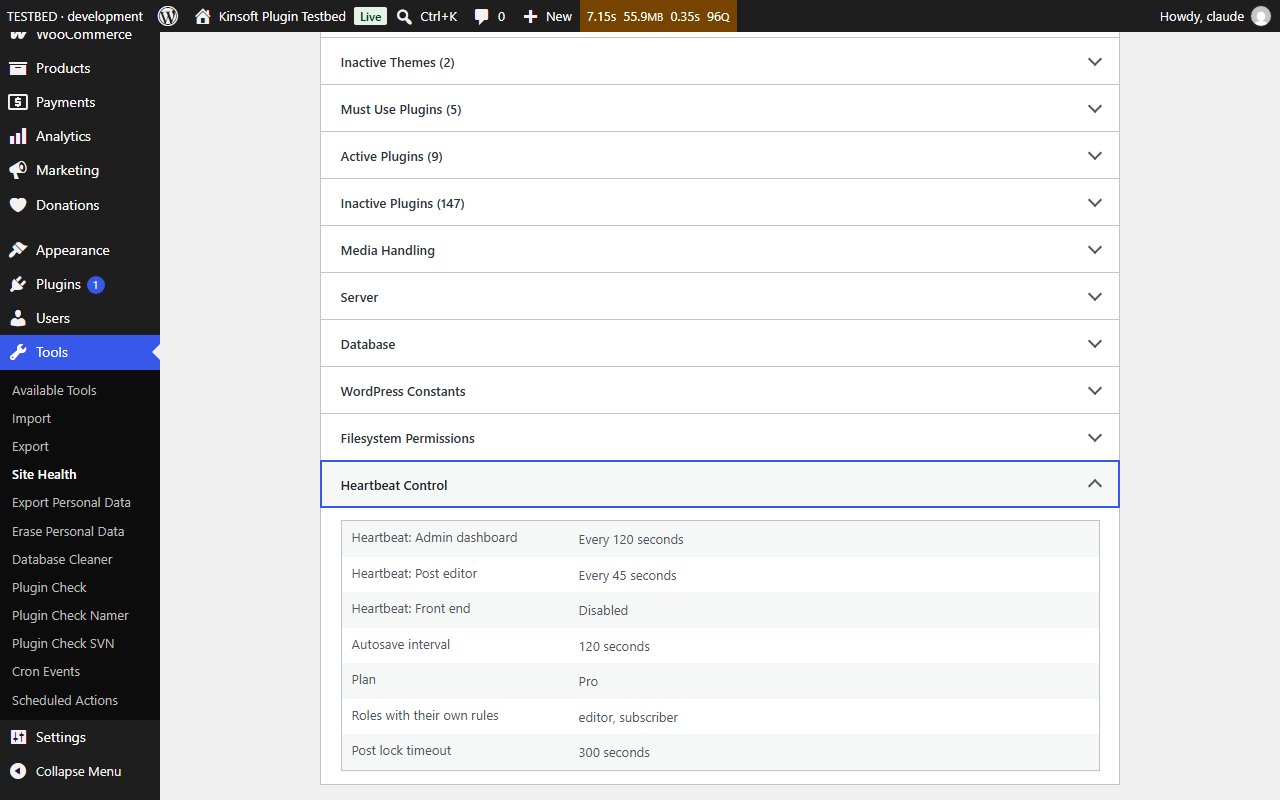
Task: Expand the Database section
Action: click(x=719, y=344)
